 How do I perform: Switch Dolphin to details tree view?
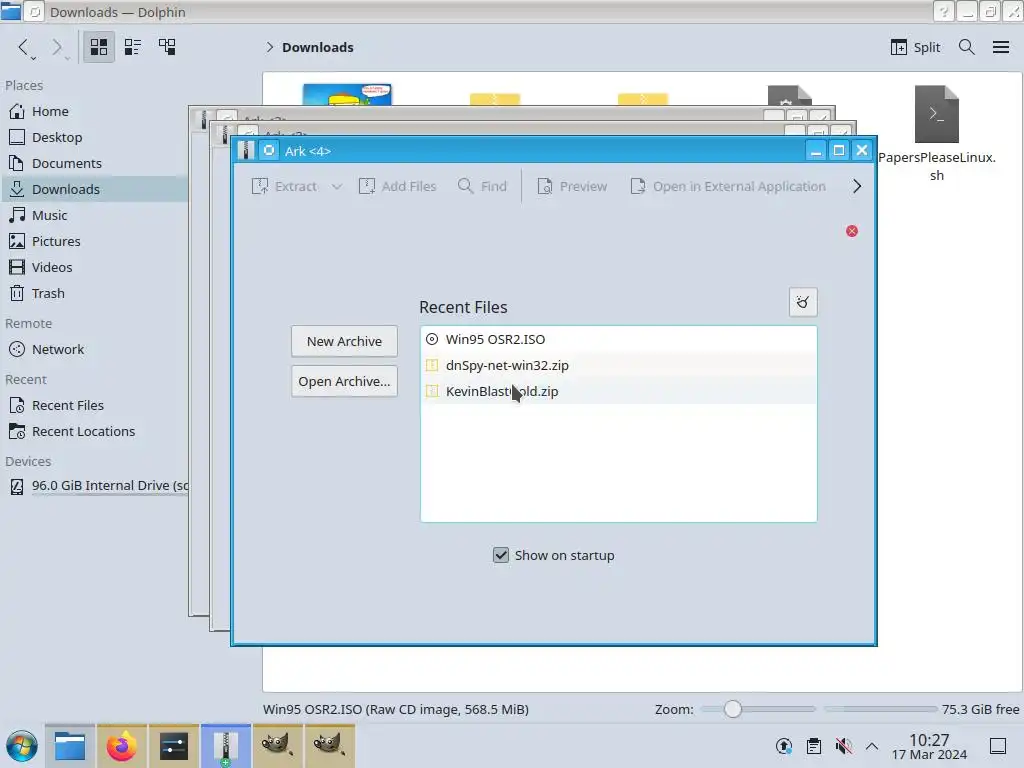coord(167,47)
